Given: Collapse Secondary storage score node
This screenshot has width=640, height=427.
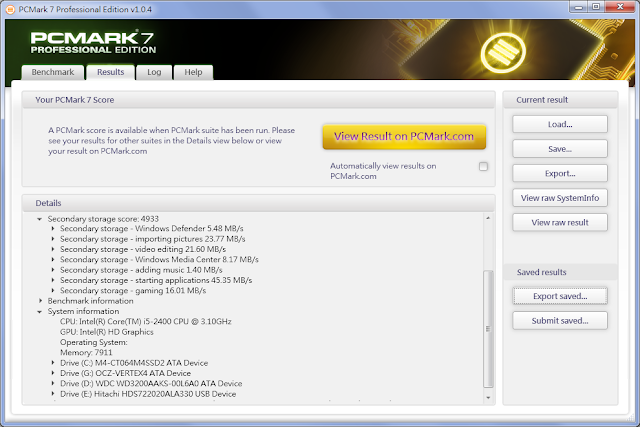Looking at the screenshot, I should [40, 219].
